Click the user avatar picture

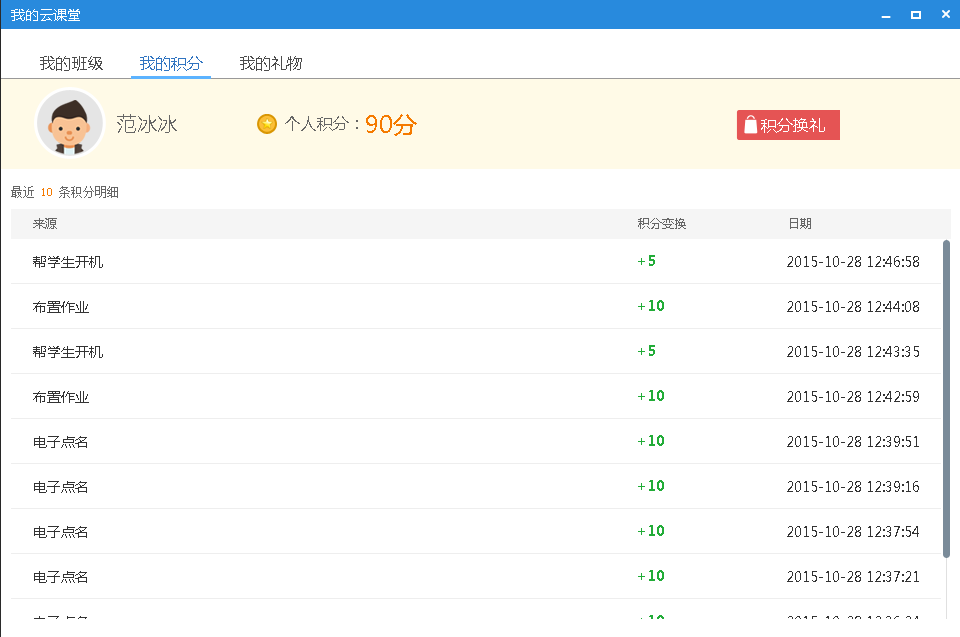70,123
